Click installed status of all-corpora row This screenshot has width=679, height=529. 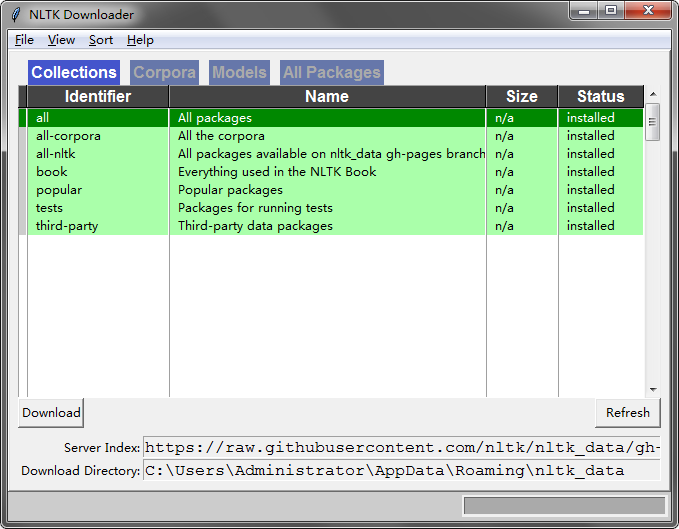[x=601, y=136]
